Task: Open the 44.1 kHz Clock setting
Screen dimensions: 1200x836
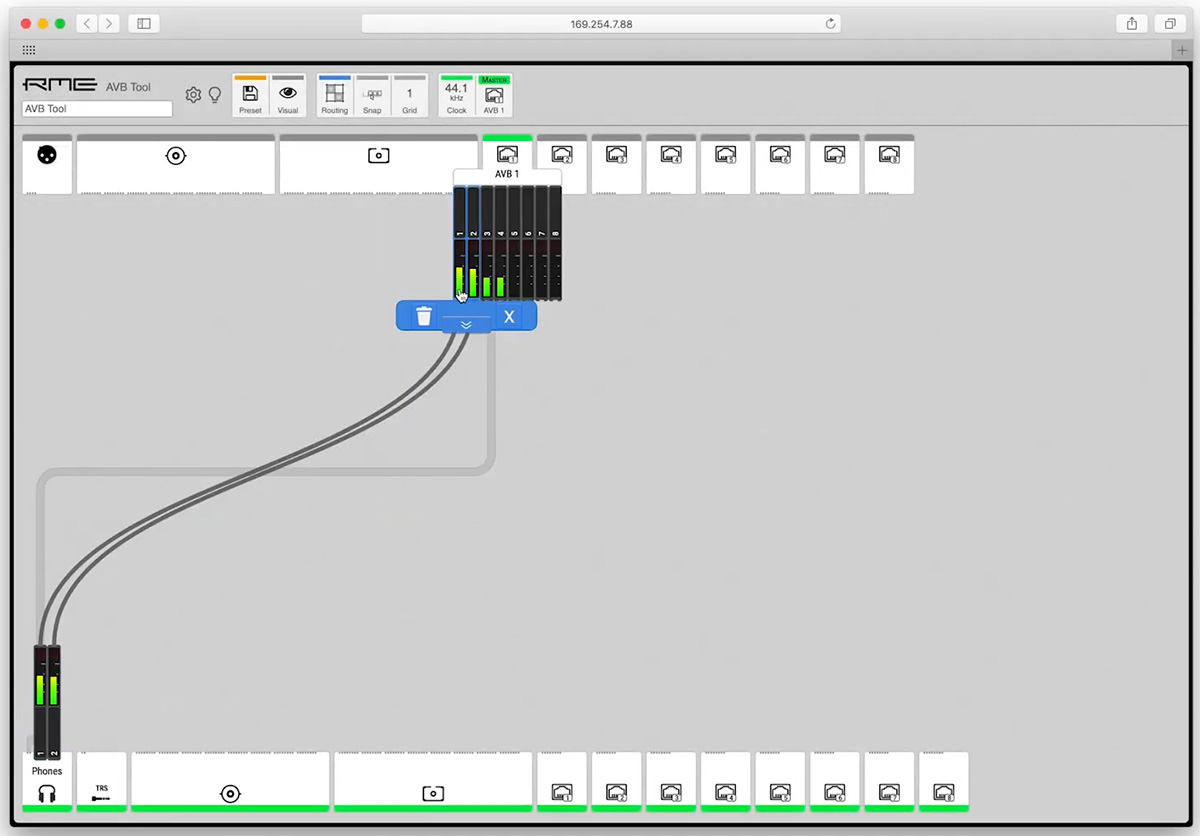Action: (457, 96)
